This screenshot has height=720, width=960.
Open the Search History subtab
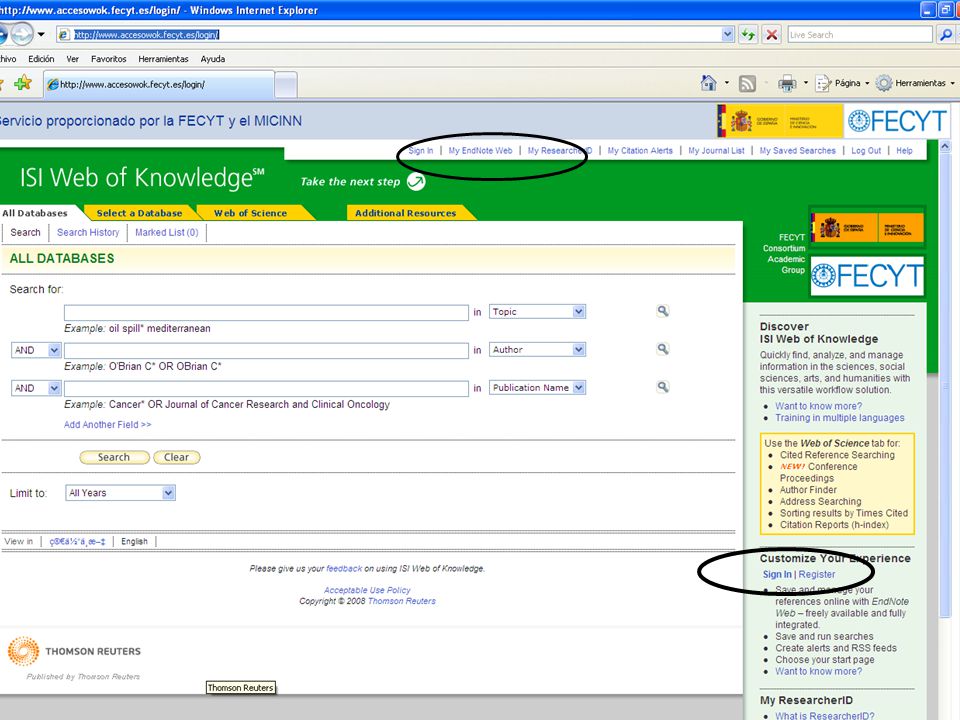(88, 233)
